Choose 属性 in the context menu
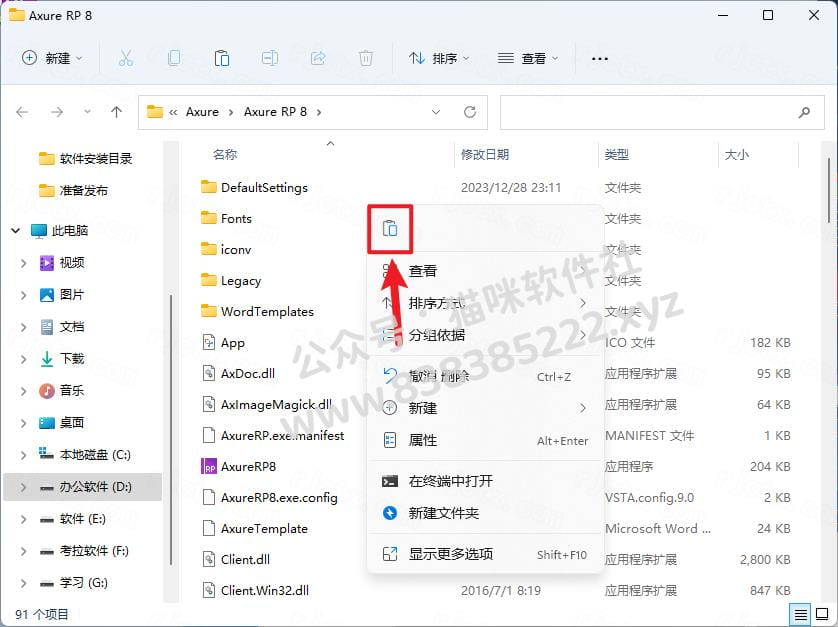 tap(485, 440)
